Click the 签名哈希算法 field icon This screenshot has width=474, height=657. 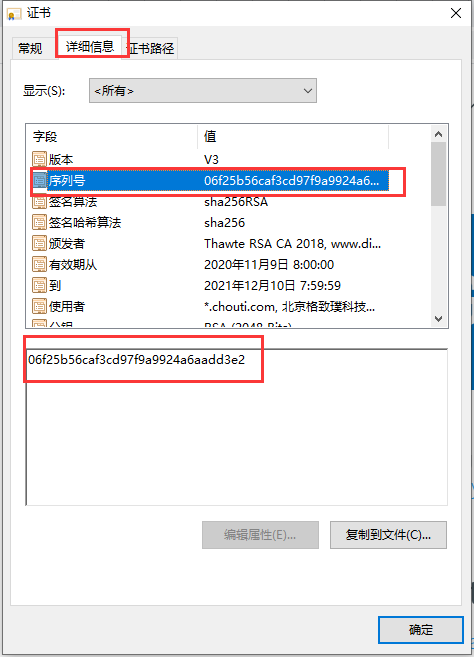pyautogui.click(x=39, y=222)
